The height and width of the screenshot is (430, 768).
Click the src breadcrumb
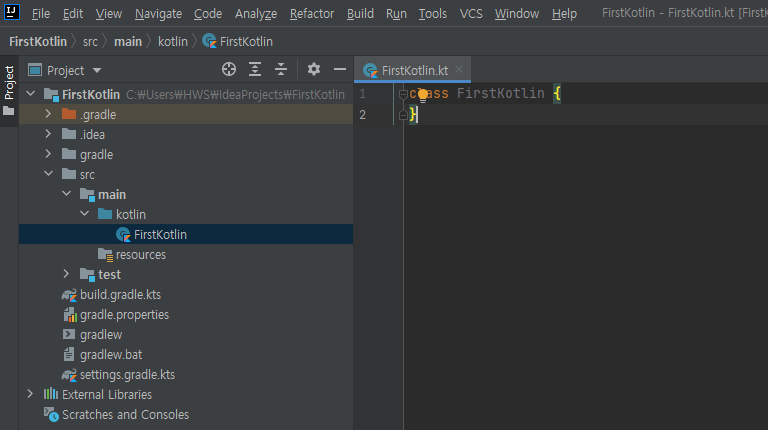click(90, 42)
